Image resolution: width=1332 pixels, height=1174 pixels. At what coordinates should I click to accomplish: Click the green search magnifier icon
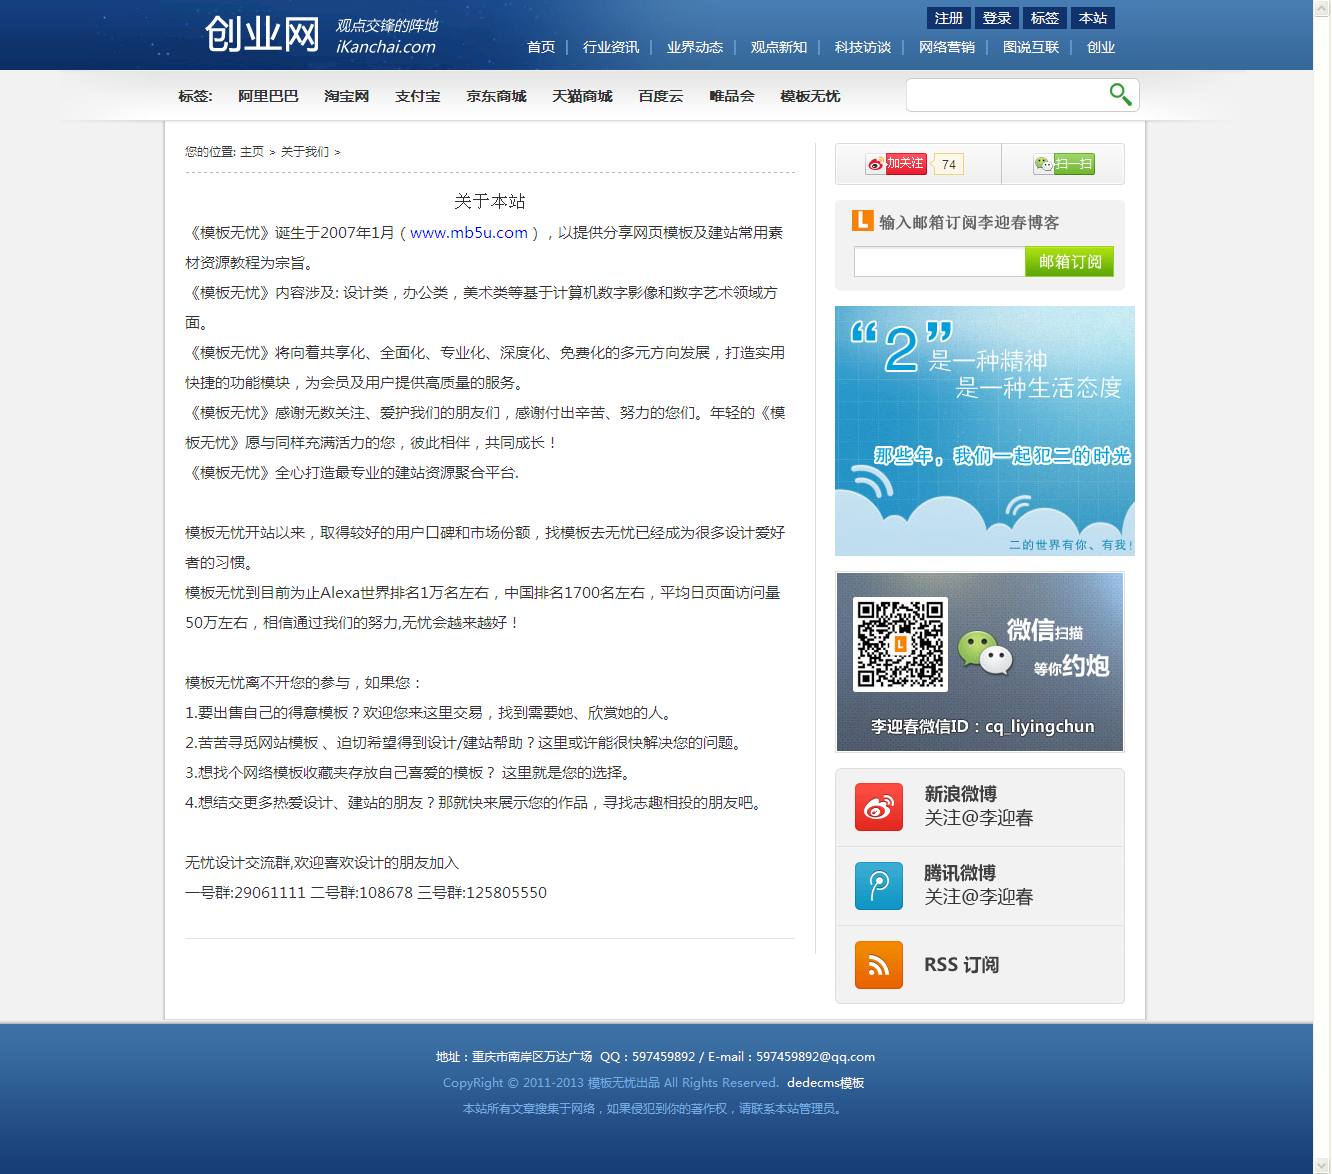1120,95
